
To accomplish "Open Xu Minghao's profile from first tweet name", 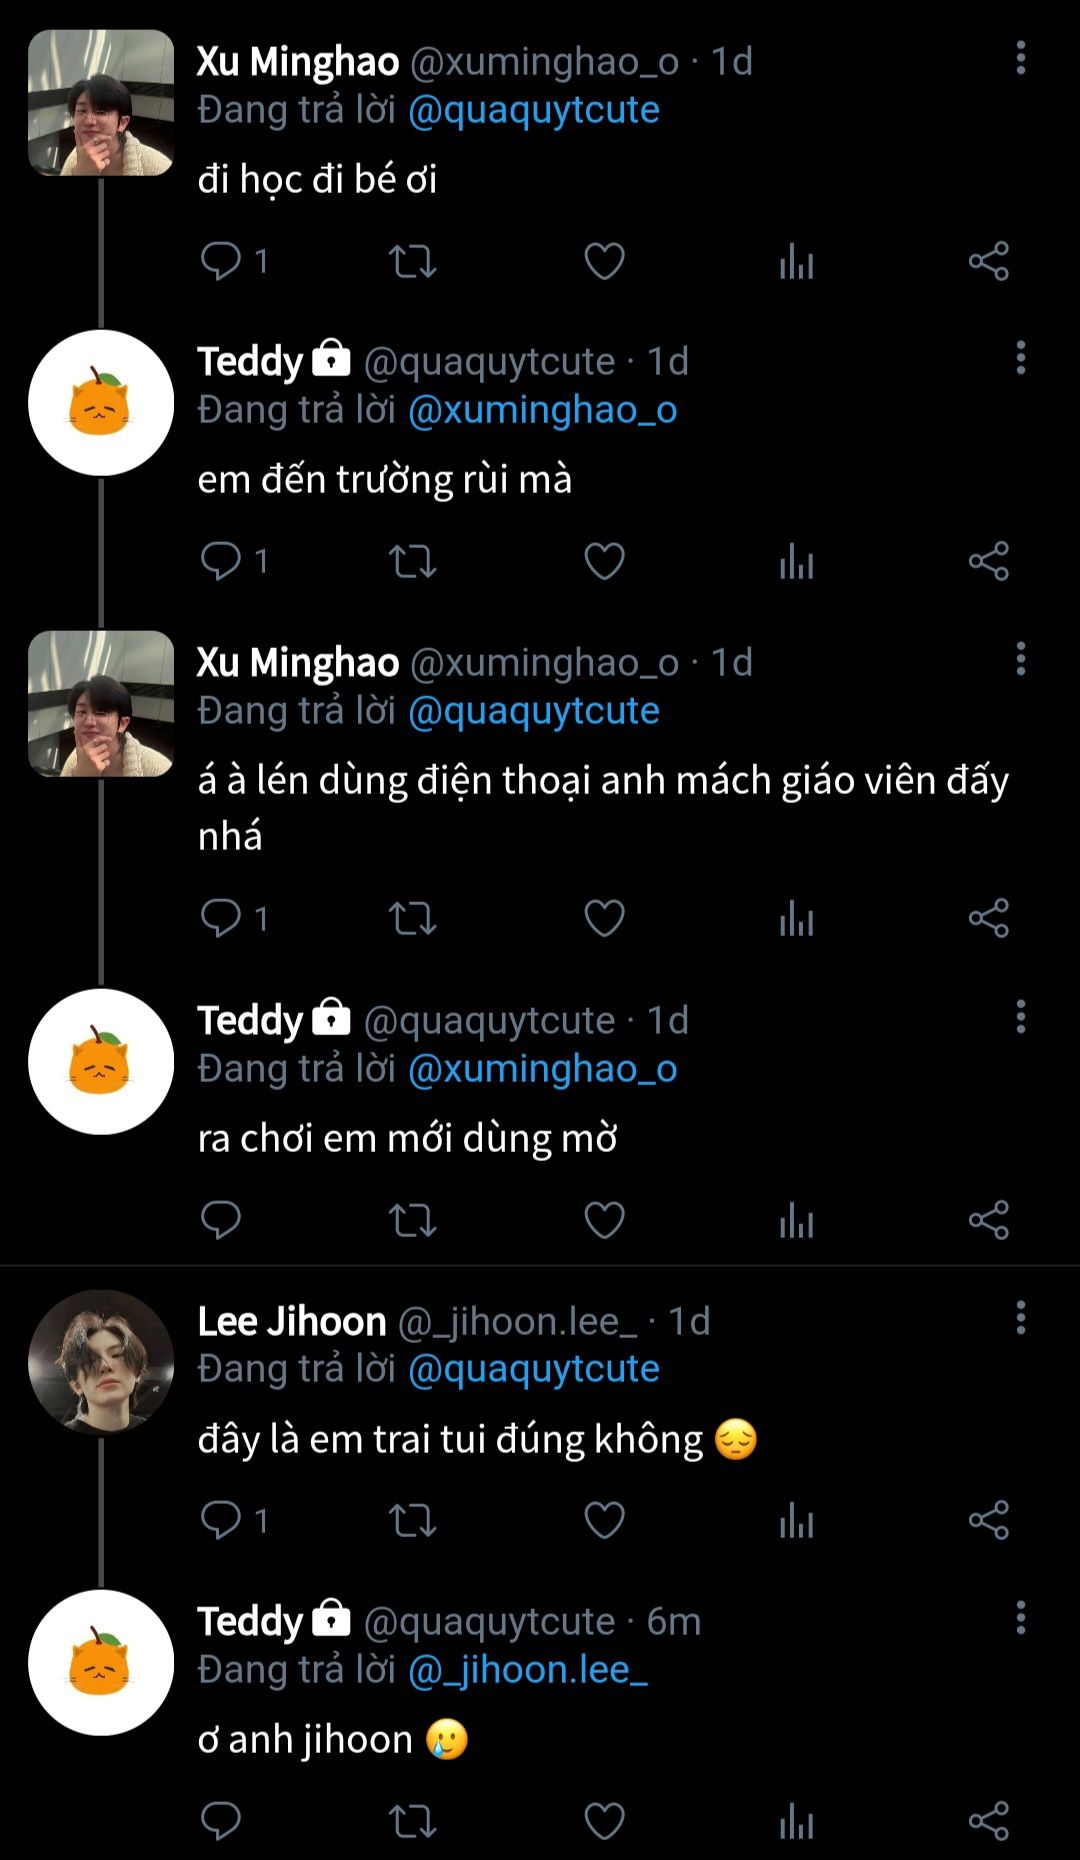I will pyautogui.click(x=298, y=62).
